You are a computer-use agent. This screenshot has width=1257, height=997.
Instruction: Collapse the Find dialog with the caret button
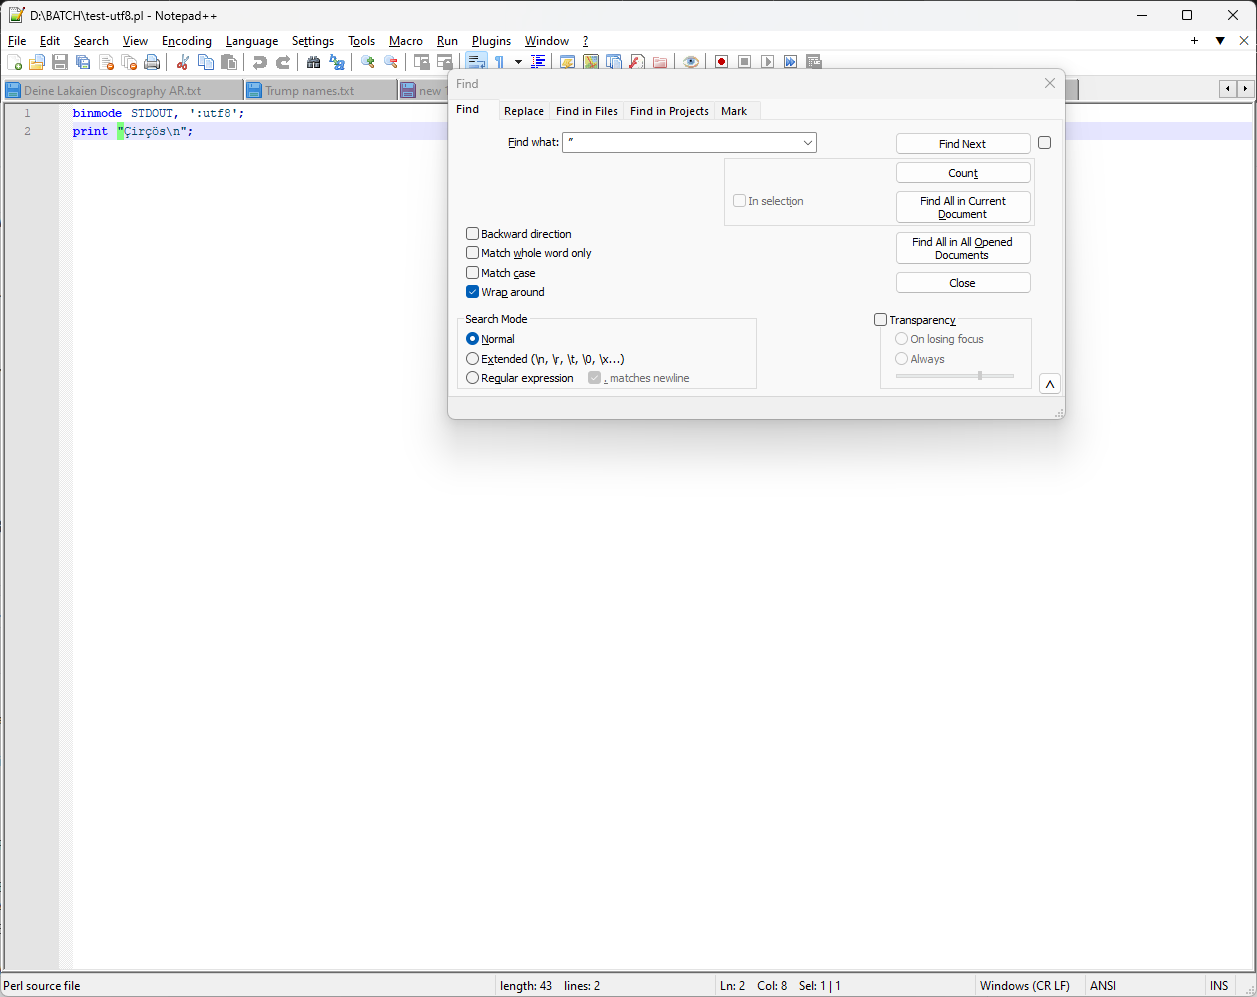pyautogui.click(x=1050, y=384)
